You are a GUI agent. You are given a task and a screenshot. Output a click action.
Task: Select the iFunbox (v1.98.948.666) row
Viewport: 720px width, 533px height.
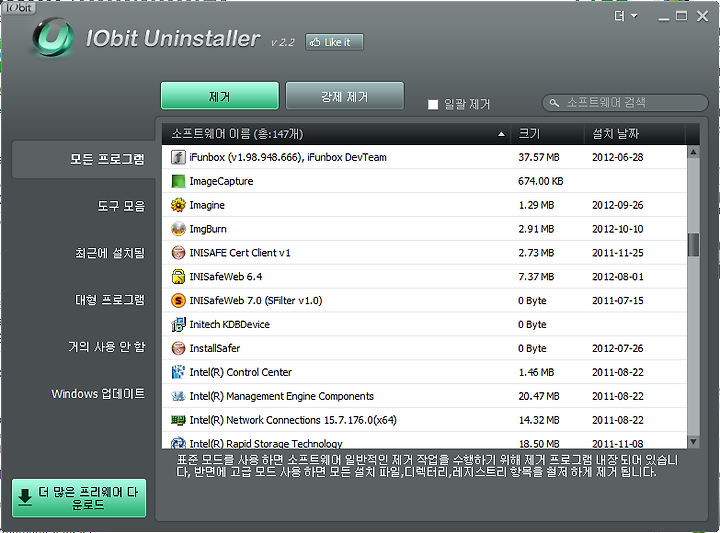click(x=424, y=157)
